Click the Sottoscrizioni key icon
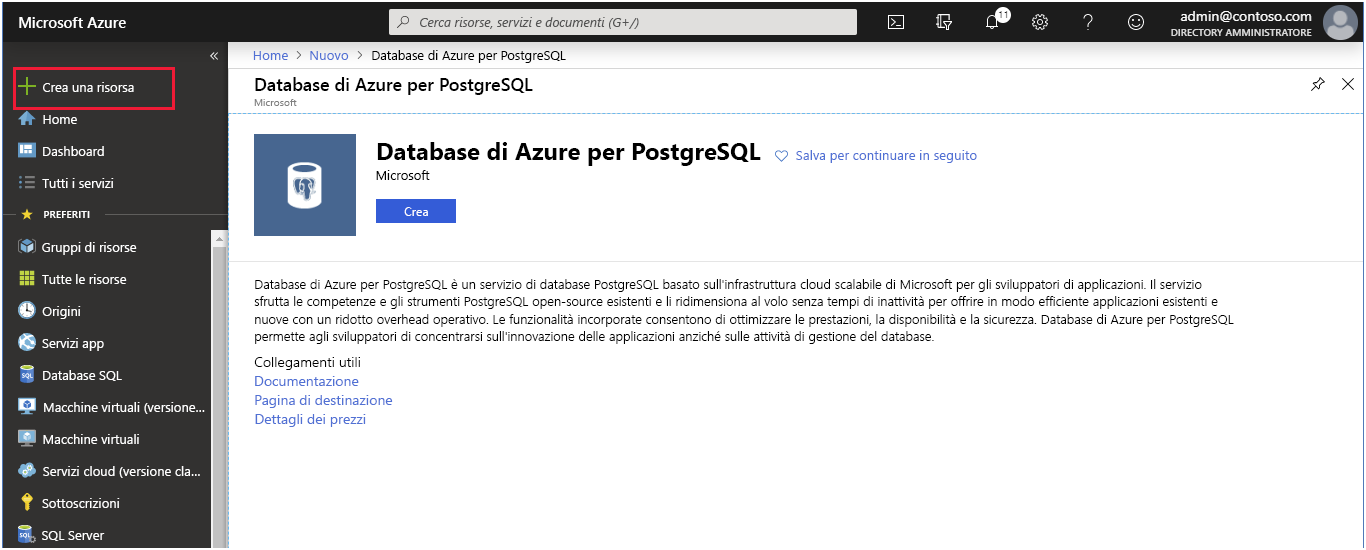1366x550 pixels. click(27, 503)
